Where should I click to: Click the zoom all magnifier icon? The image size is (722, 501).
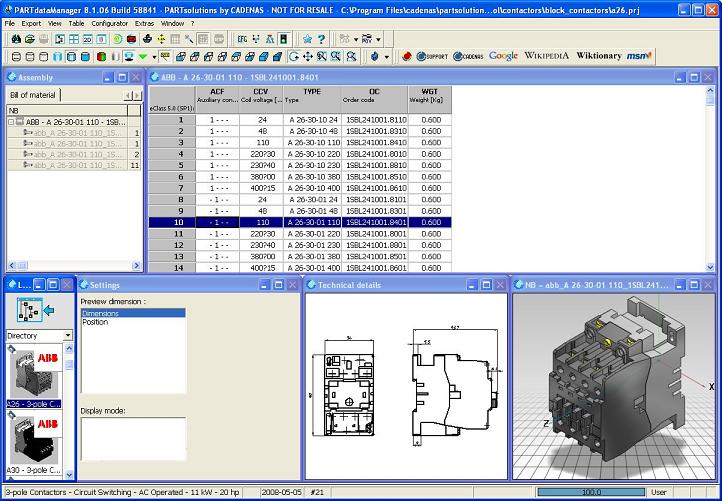pos(336,57)
